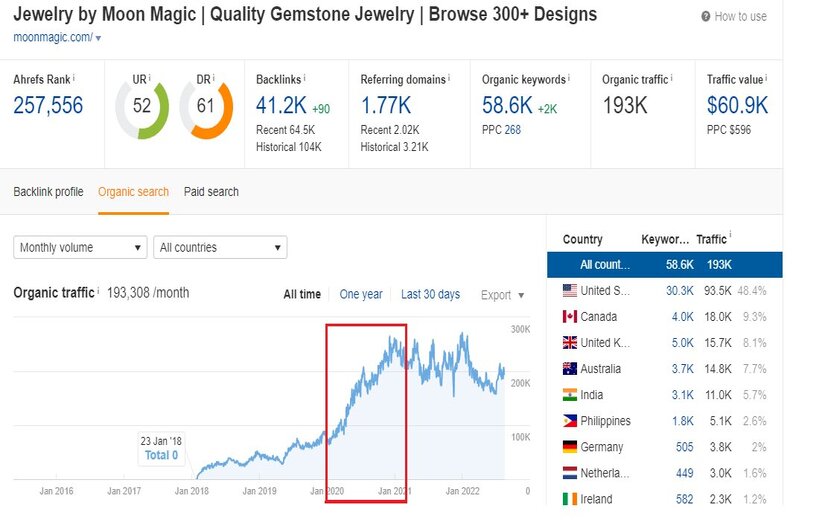Click the Jan 2022 axis label
Screen dimensions: 825x525
(462, 491)
